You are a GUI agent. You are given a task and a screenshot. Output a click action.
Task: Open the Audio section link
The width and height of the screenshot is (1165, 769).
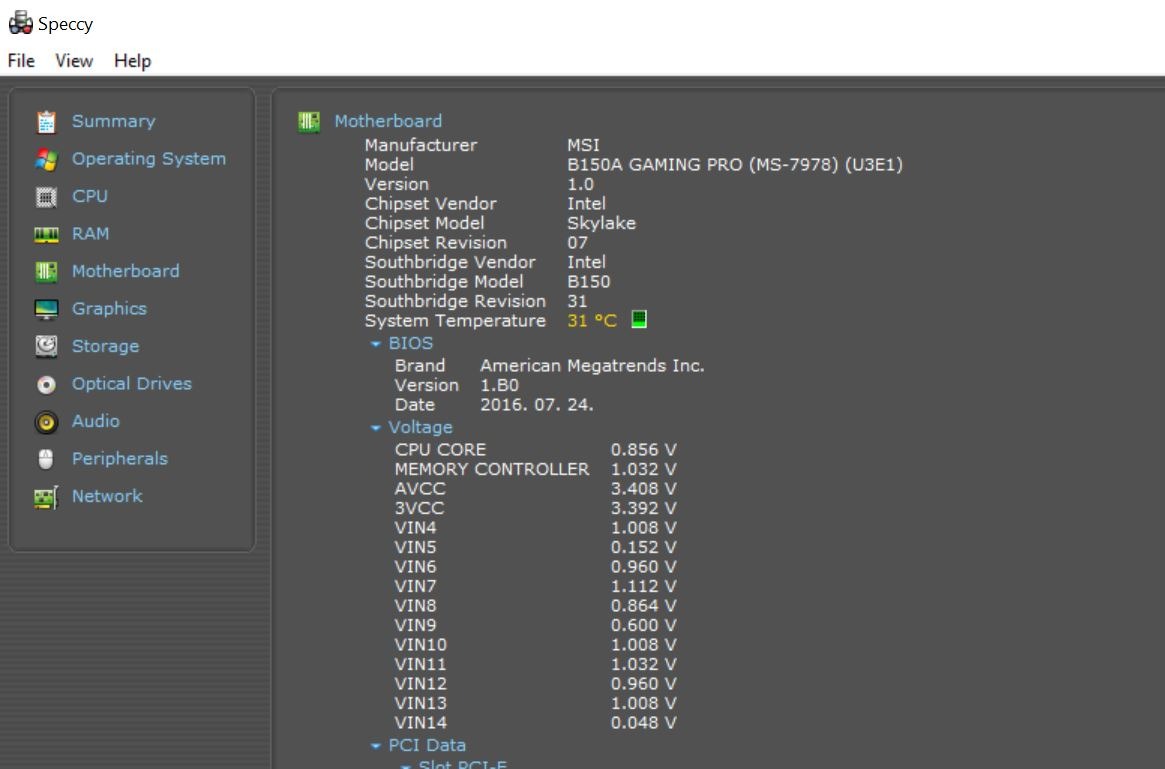click(95, 421)
